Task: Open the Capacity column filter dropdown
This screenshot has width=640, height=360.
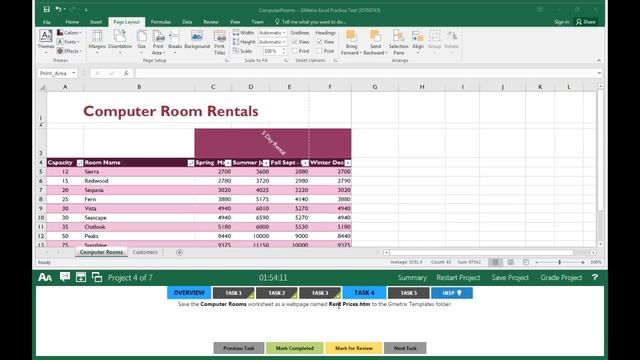Action: 80,163
